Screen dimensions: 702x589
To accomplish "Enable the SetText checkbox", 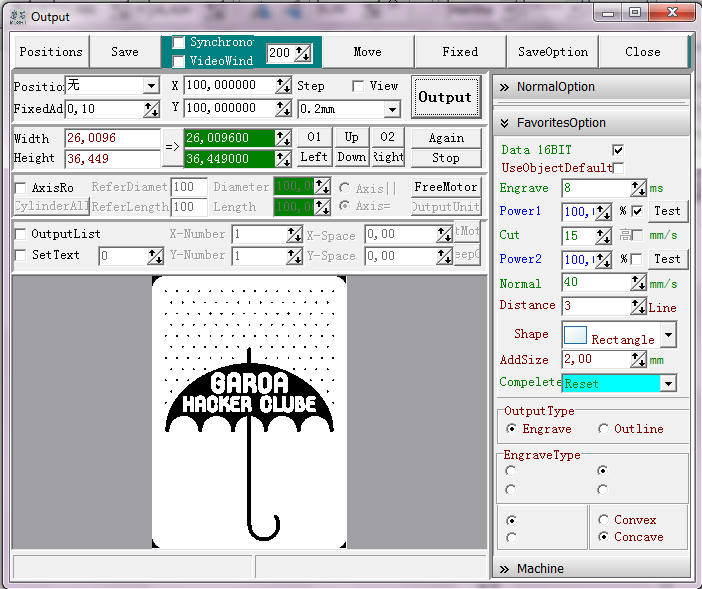I will (21, 255).
